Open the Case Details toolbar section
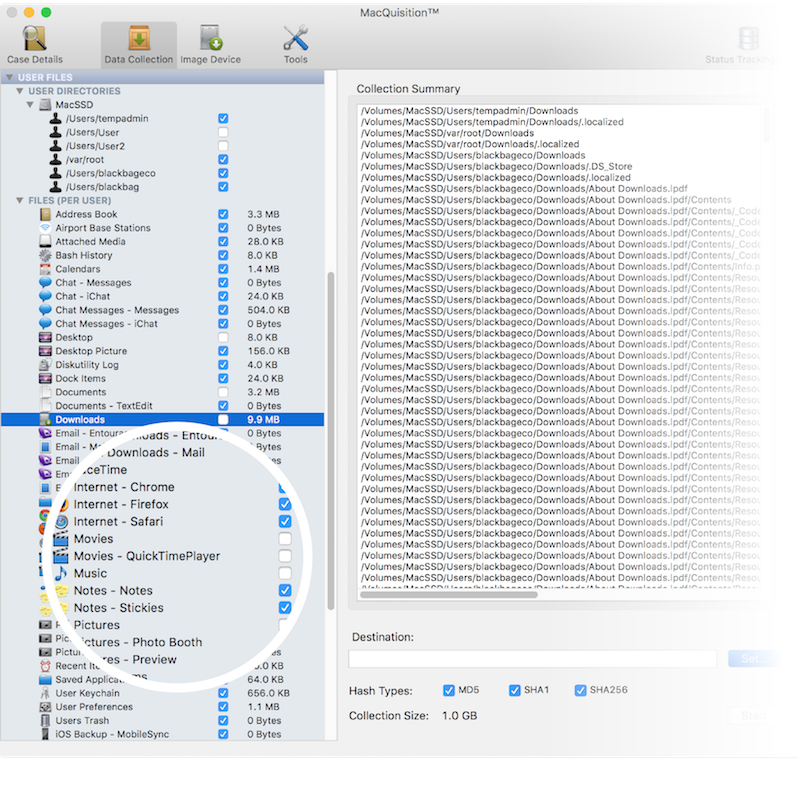This screenshot has width=800, height=793. click(x=35, y=45)
